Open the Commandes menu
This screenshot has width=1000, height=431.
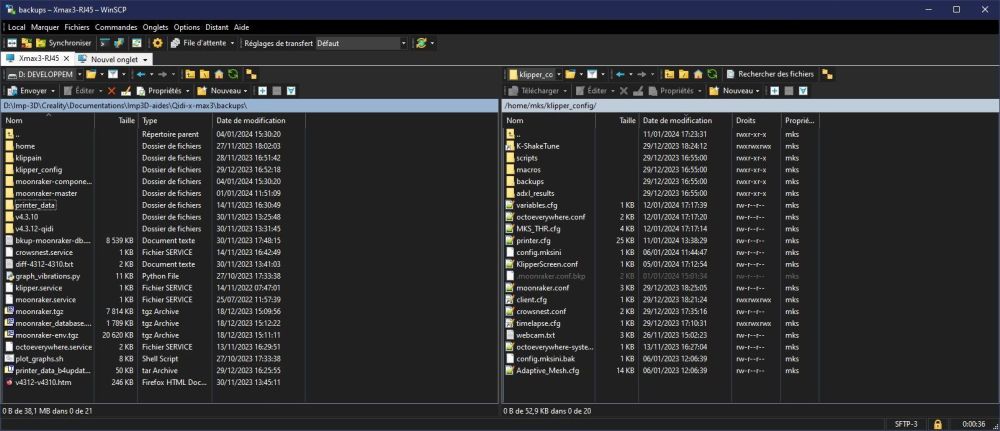tap(116, 27)
